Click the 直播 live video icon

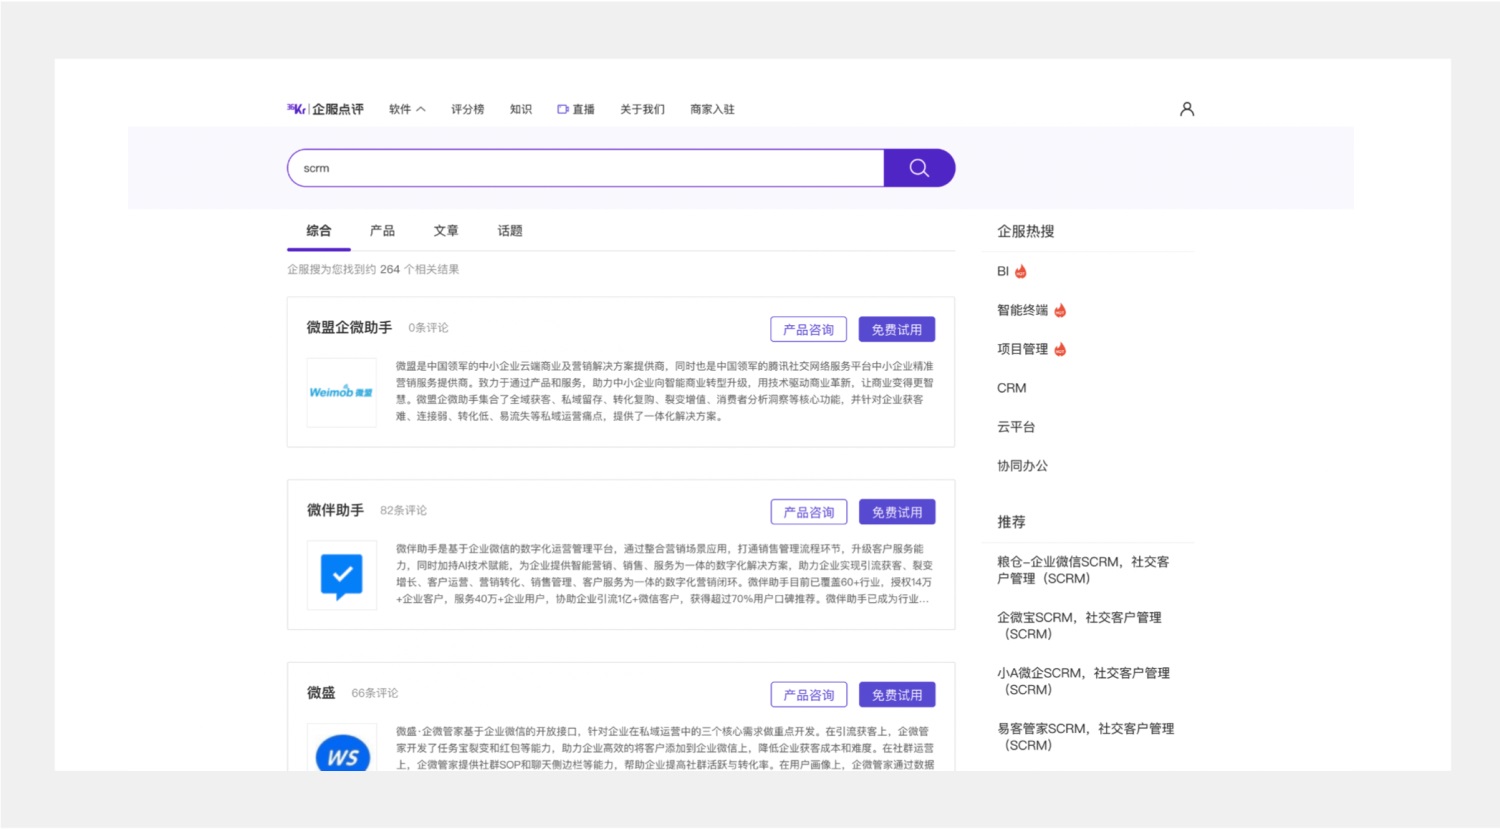(x=563, y=109)
